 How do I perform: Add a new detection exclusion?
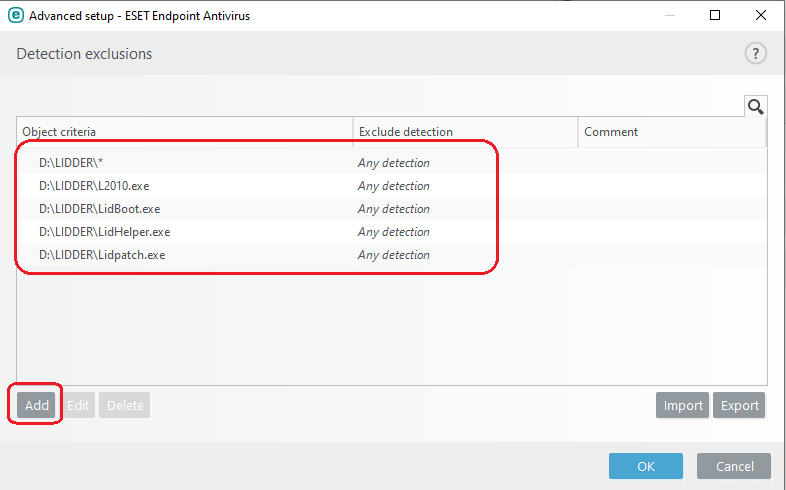37,405
